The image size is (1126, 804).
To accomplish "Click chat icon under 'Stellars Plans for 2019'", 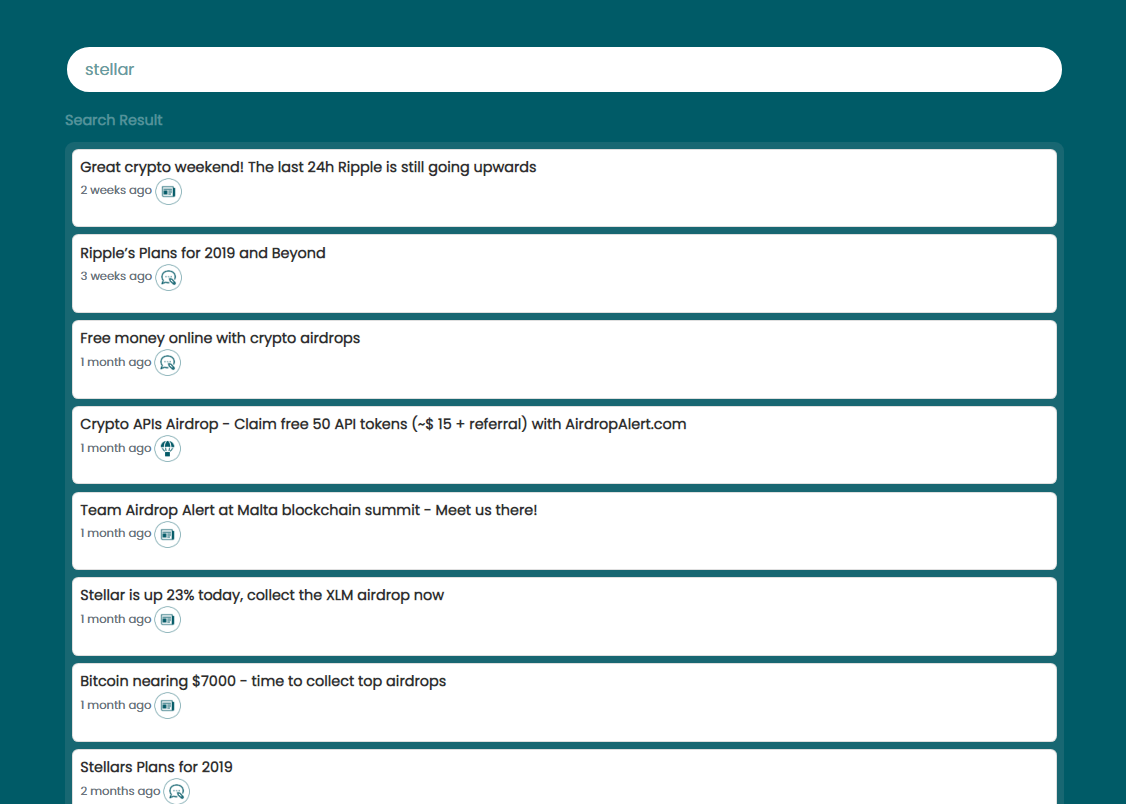I will [177, 792].
